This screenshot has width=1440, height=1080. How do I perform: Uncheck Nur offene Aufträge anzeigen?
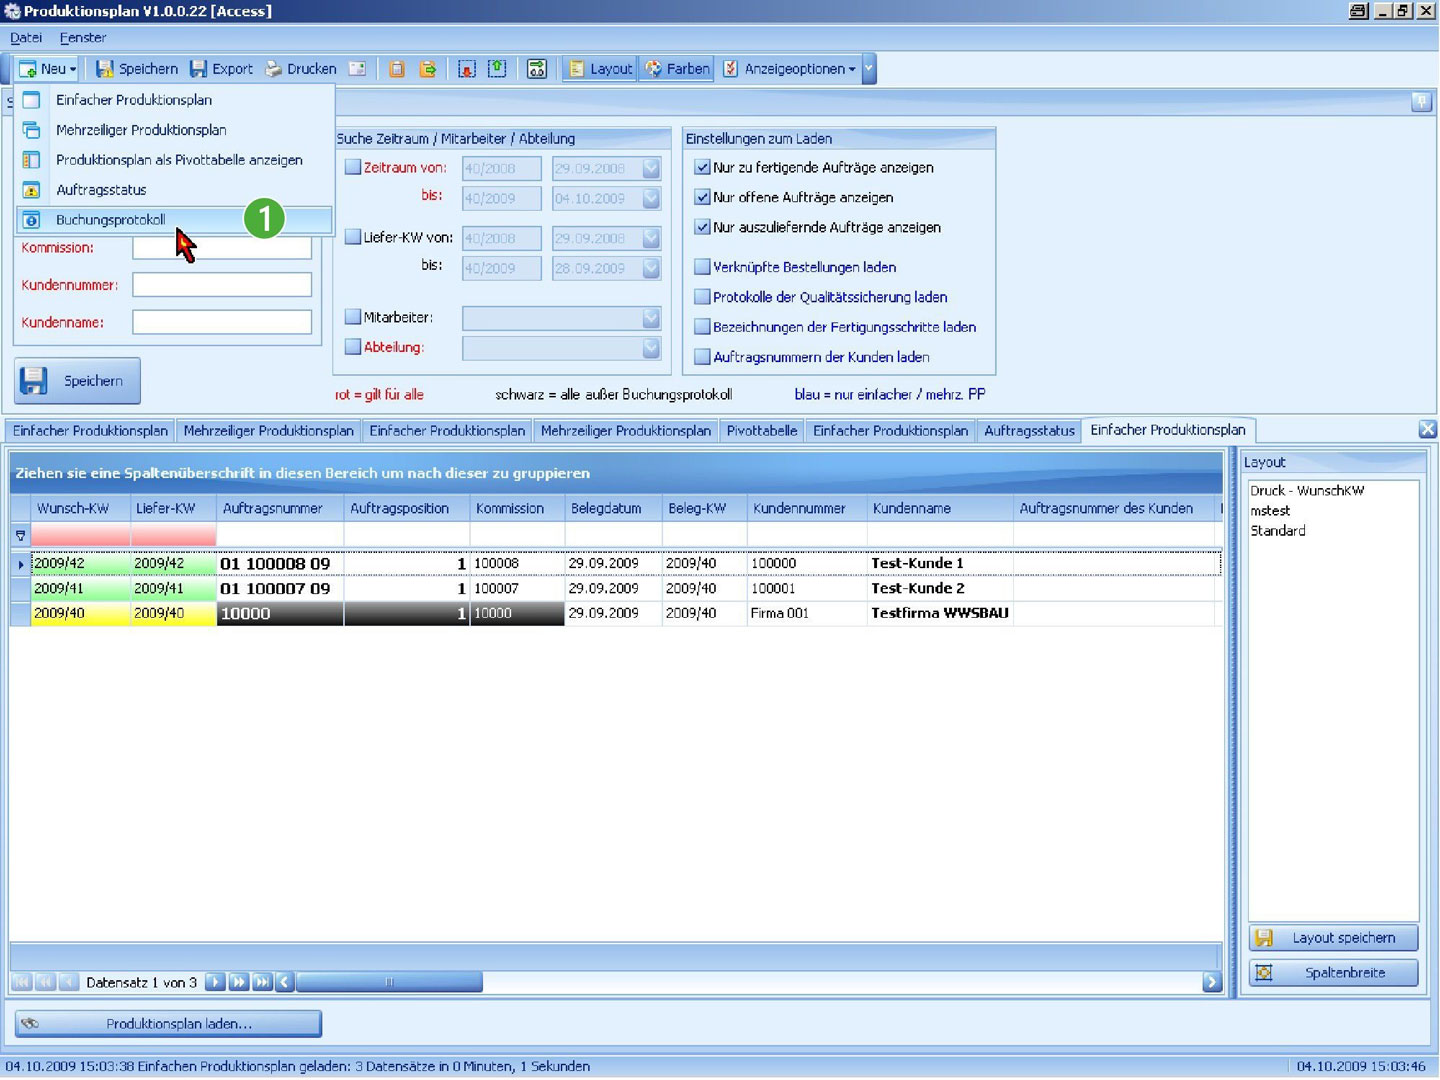[702, 197]
